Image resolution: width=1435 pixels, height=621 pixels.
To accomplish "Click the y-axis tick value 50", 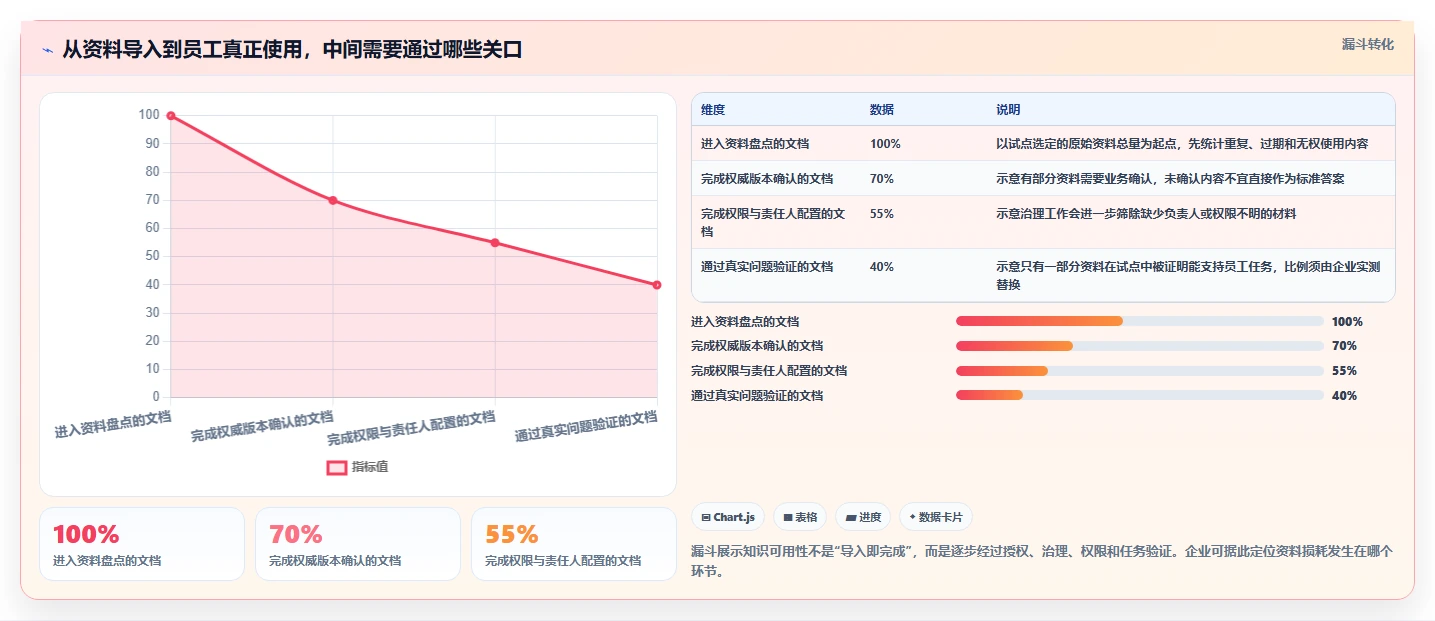I will pyautogui.click(x=152, y=257).
